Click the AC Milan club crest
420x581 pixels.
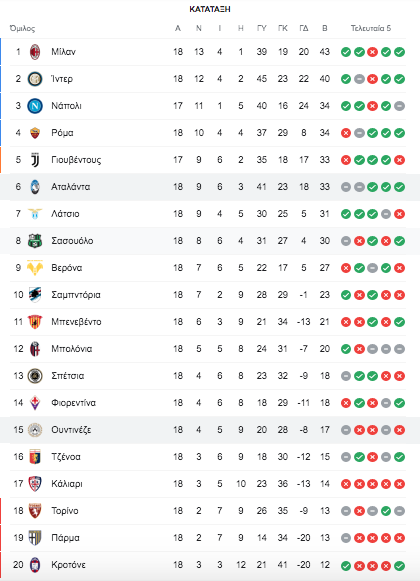35,52
